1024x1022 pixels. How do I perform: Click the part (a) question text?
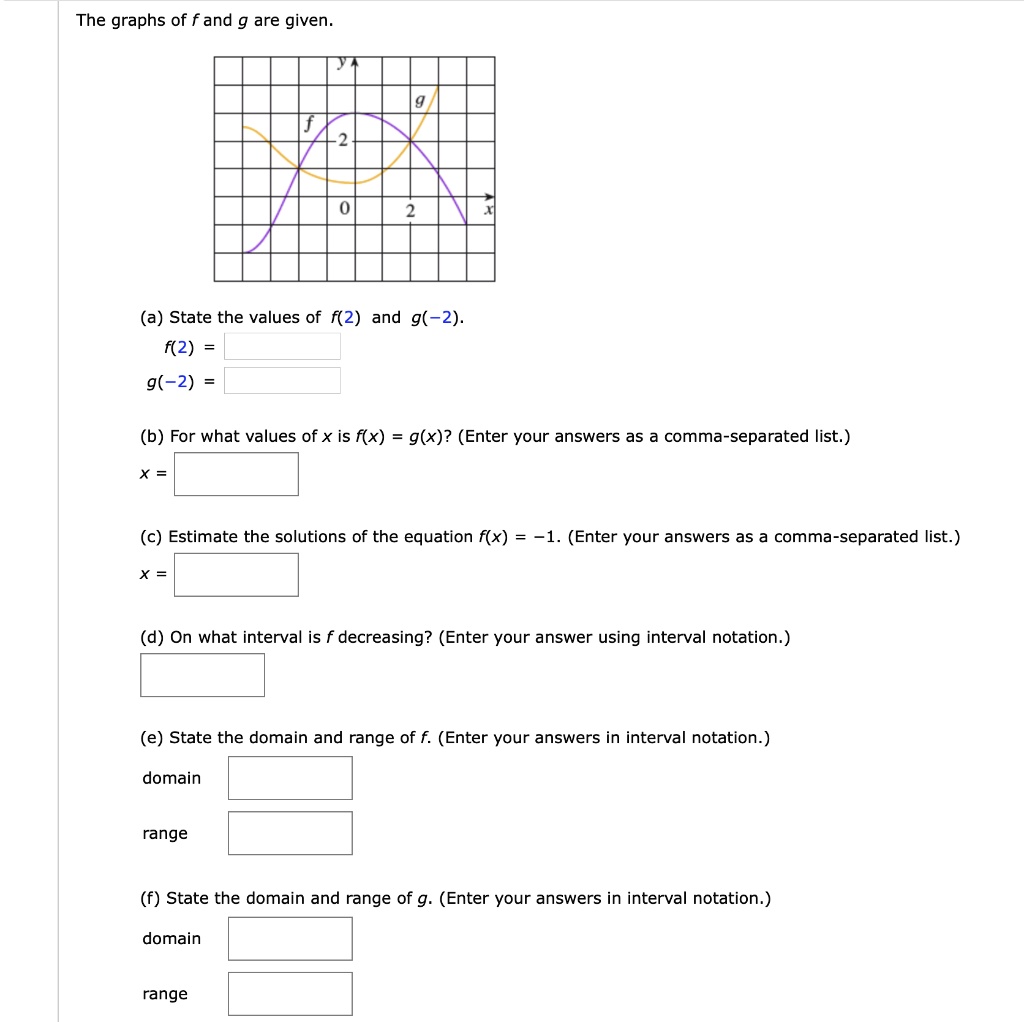(300, 316)
